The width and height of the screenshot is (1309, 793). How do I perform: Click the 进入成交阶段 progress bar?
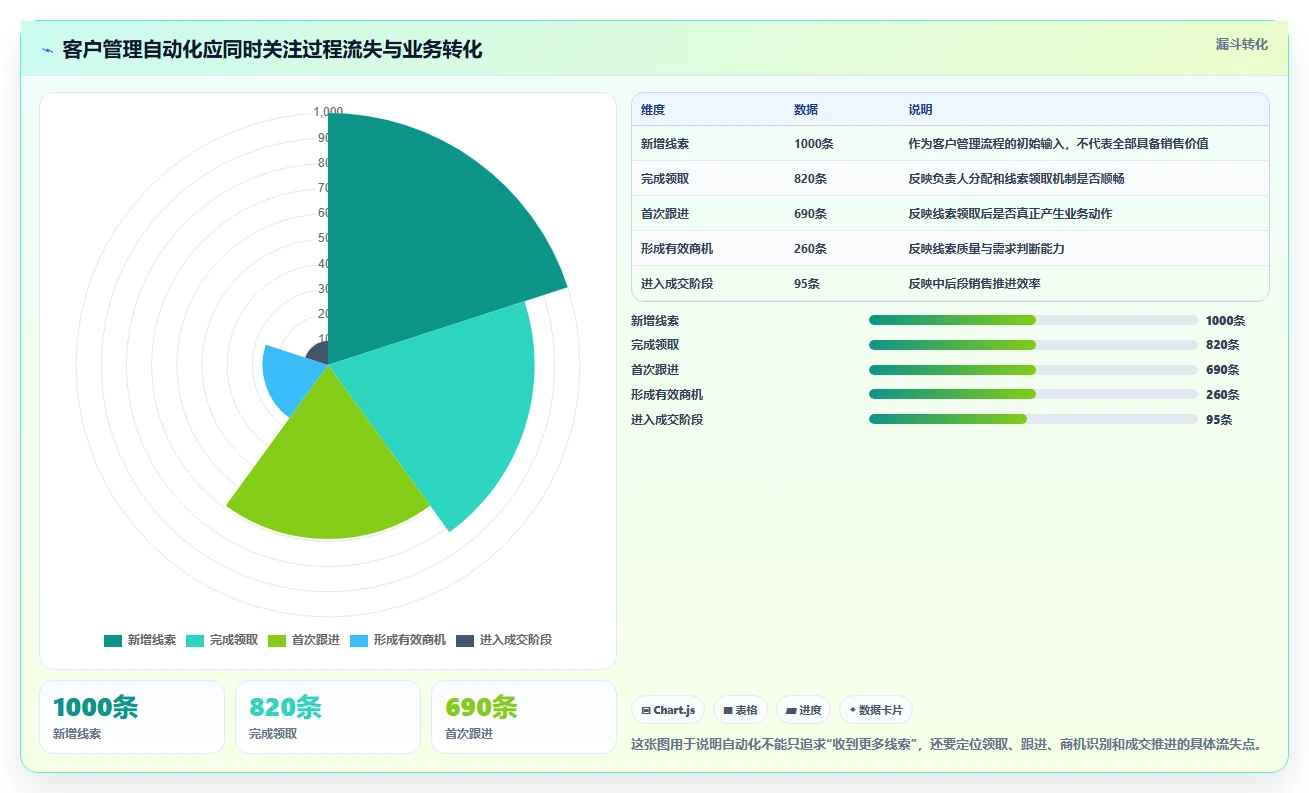click(1033, 419)
